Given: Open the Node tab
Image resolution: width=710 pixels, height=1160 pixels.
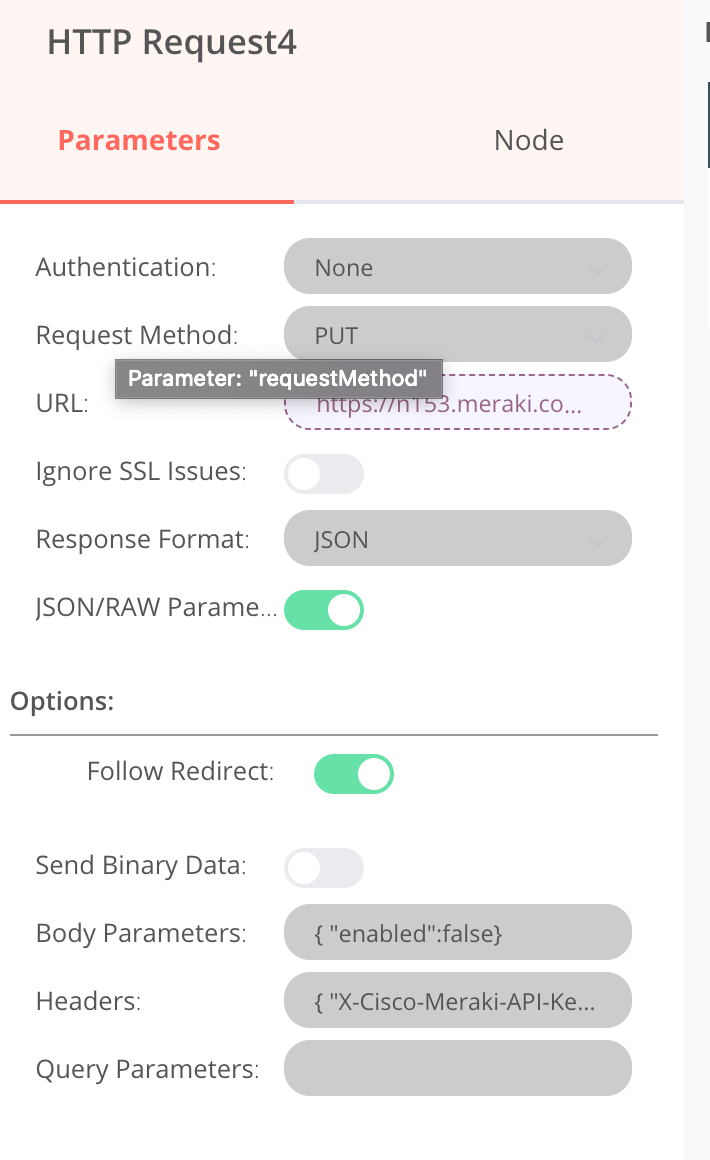Looking at the screenshot, I should coord(528,140).
